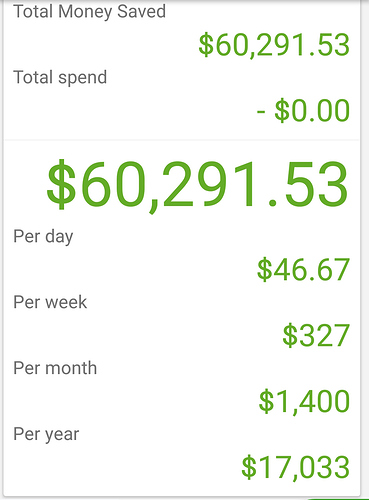The image size is (369, 500).
Task: Tap the Per week label
Action: tap(50, 302)
